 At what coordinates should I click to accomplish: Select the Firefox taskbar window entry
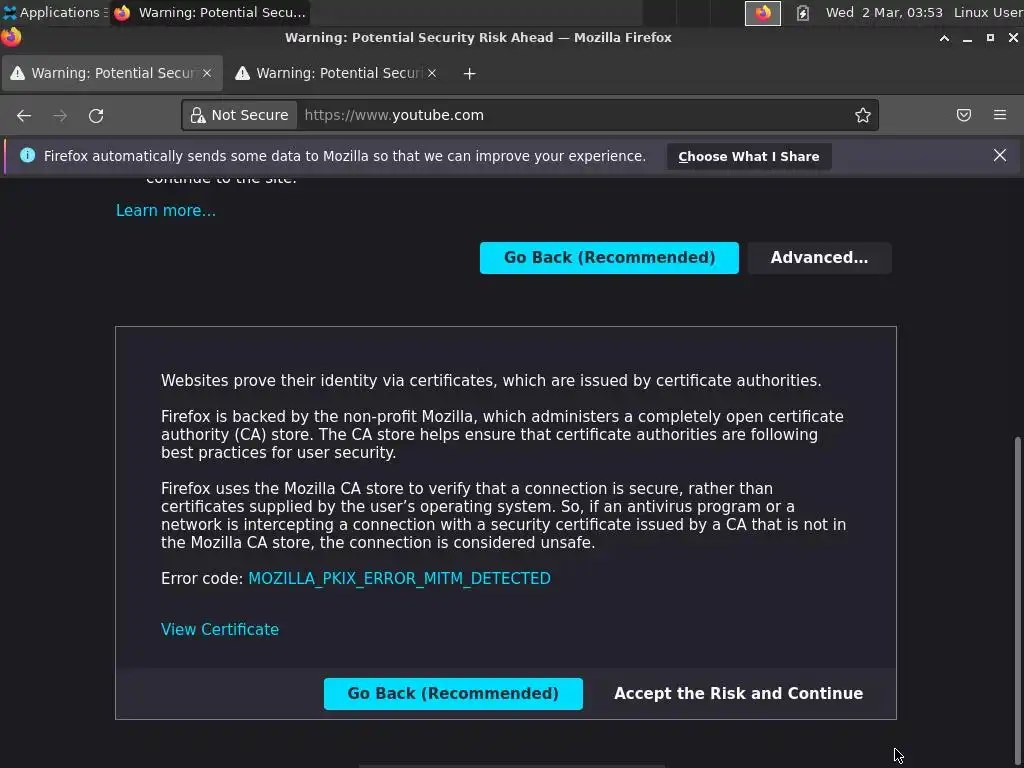point(210,12)
